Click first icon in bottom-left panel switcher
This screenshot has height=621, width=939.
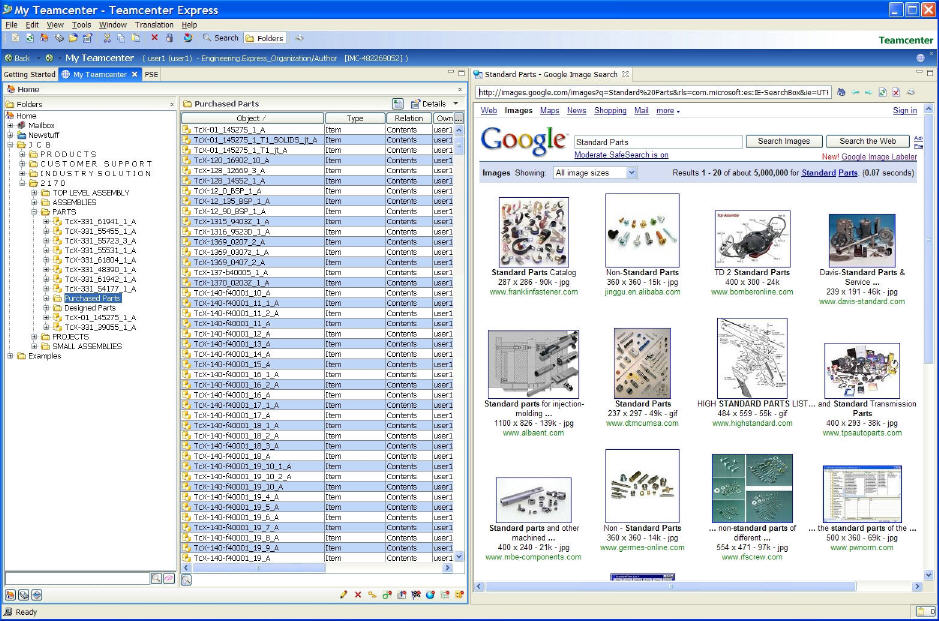tap(10, 595)
